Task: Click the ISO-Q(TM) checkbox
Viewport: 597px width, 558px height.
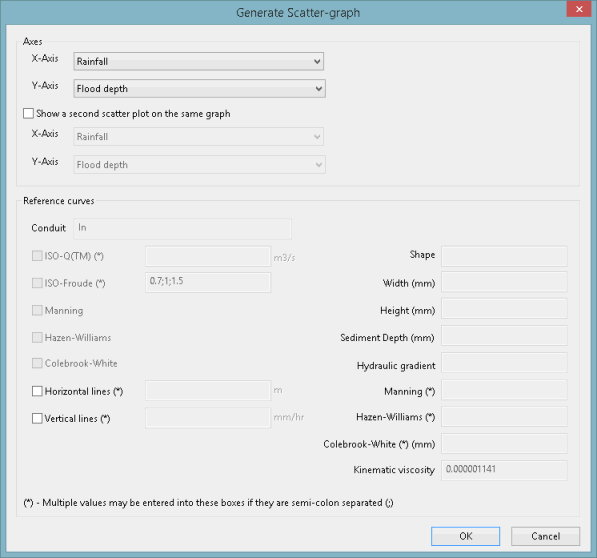Action: point(37,256)
